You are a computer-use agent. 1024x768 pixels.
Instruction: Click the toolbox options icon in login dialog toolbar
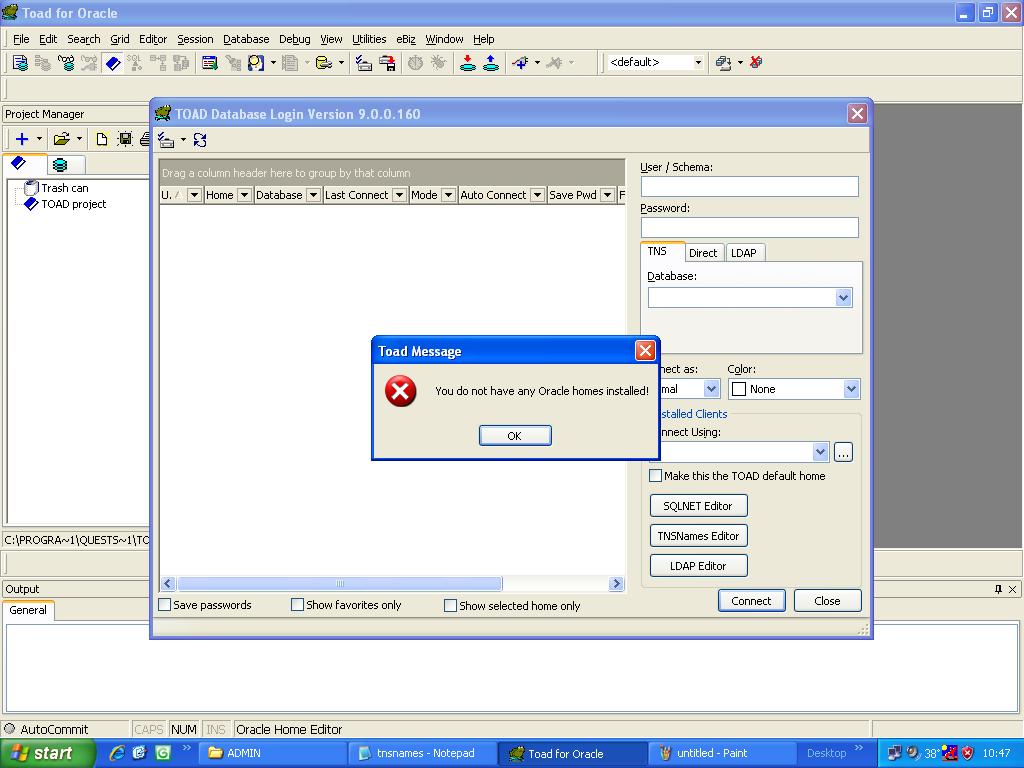(x=167, y=140)
